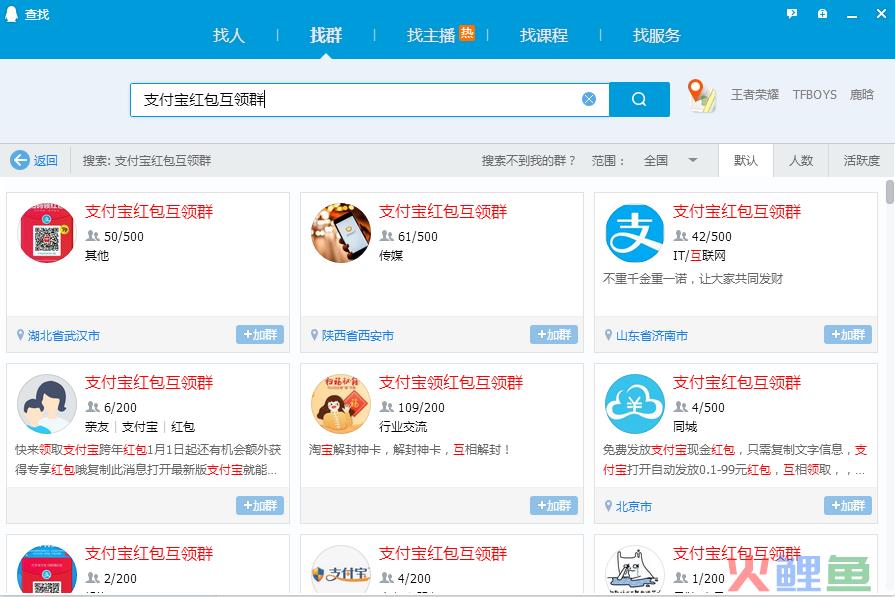Click the magnifier search button
895x597 pixels.
639,99
